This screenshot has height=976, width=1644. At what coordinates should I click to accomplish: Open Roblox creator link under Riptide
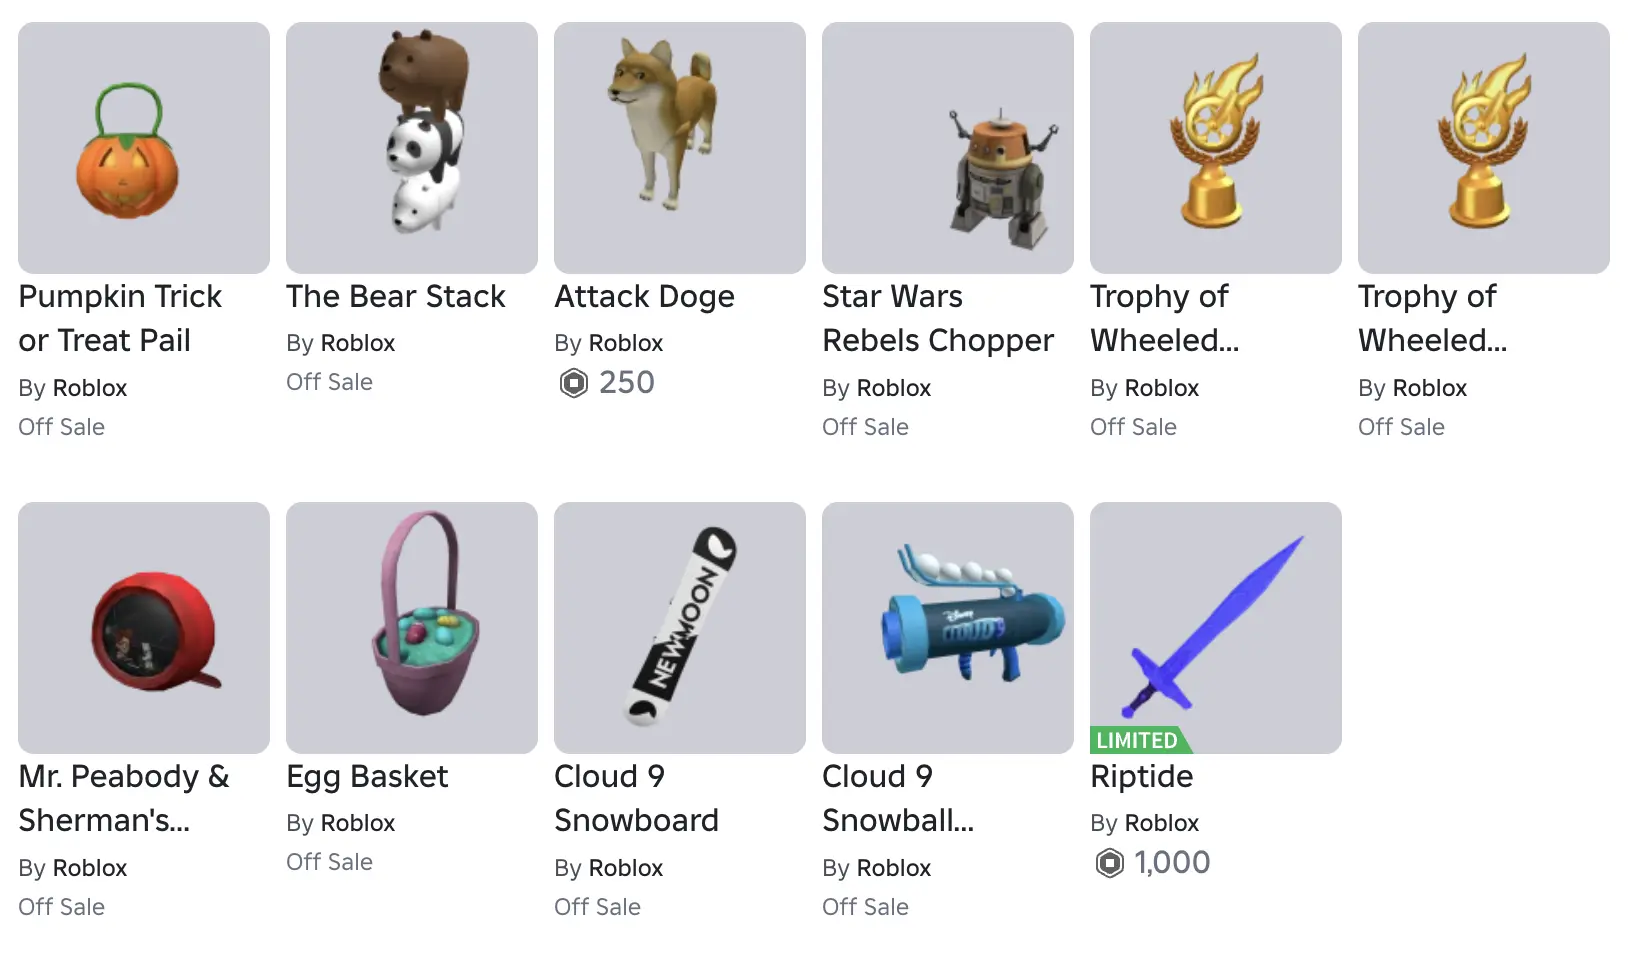1162,823
